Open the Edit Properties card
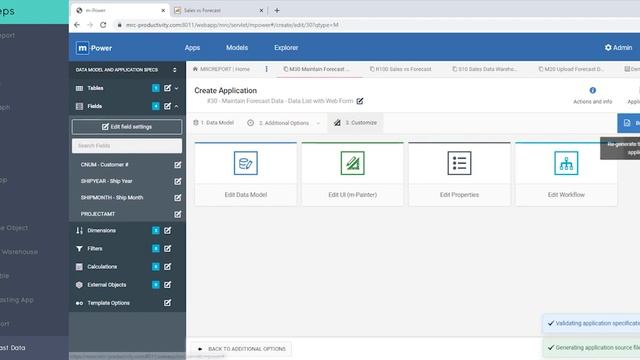This screenshot has height=360, width=640. click(x=459, y=173)
